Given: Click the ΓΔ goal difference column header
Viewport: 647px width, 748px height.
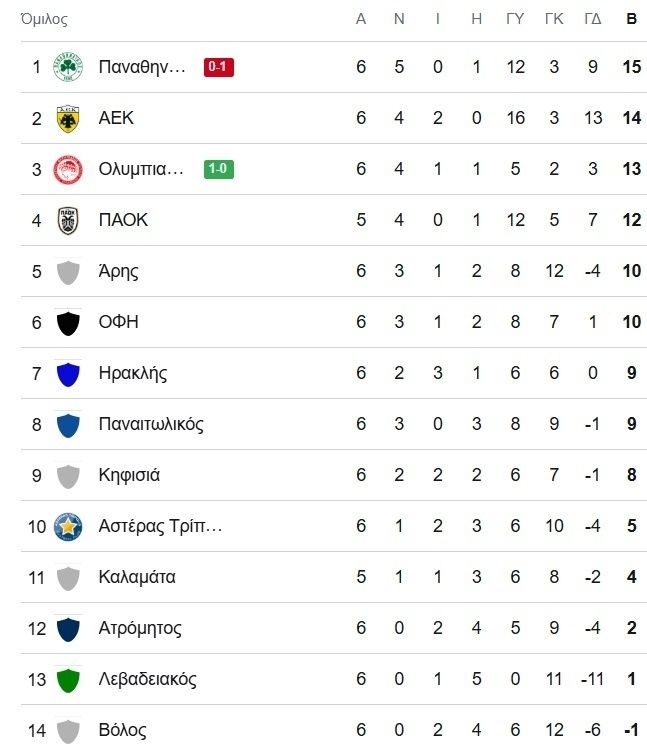Looking at the screenshot, I should click(x=593, y=19).
